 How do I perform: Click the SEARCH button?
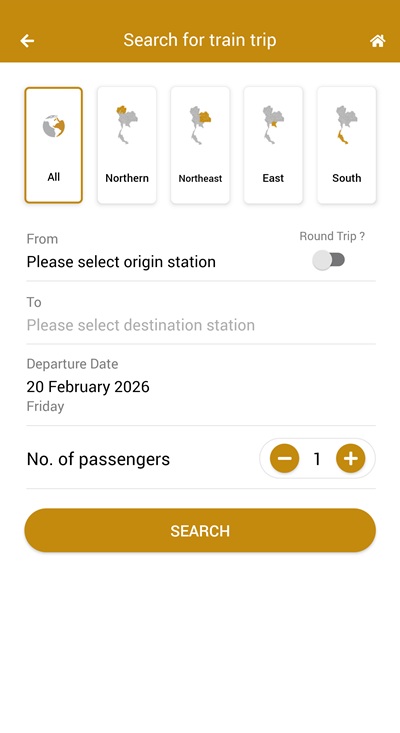coord(200,531)
